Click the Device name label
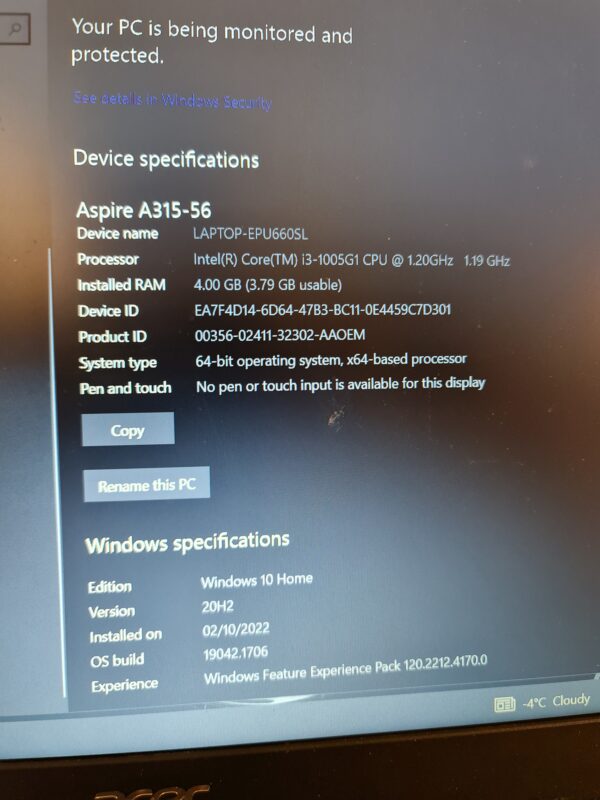 (117, 234)
